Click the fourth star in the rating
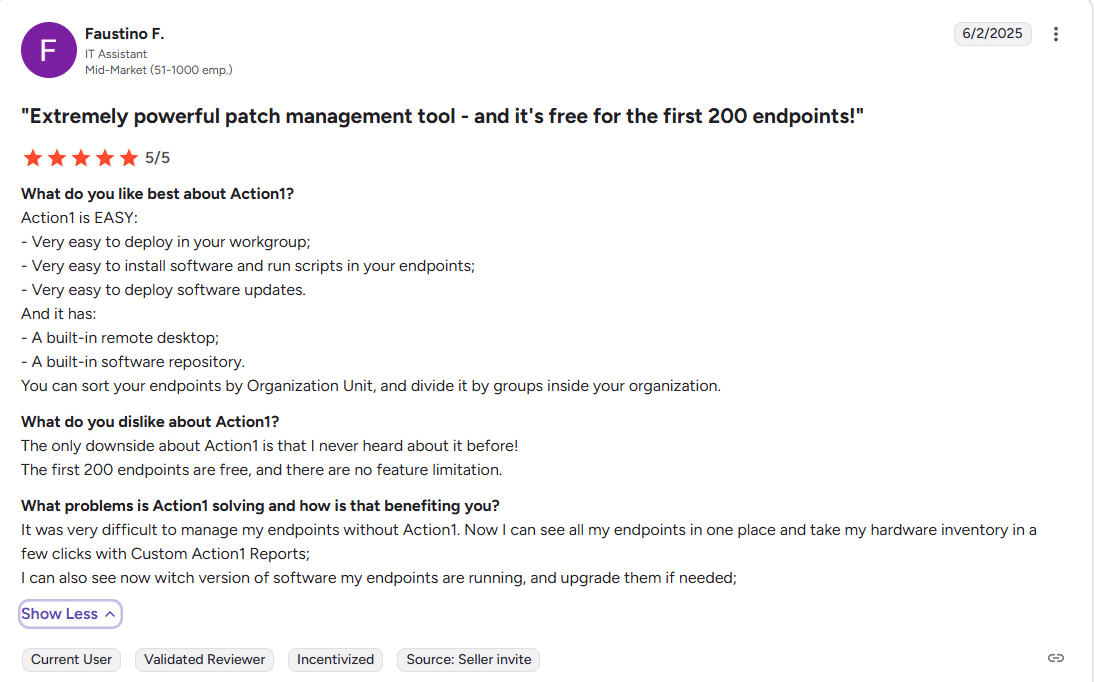Image resolution: width=1094 pixels, height=682 pixels. coord(105,158)
